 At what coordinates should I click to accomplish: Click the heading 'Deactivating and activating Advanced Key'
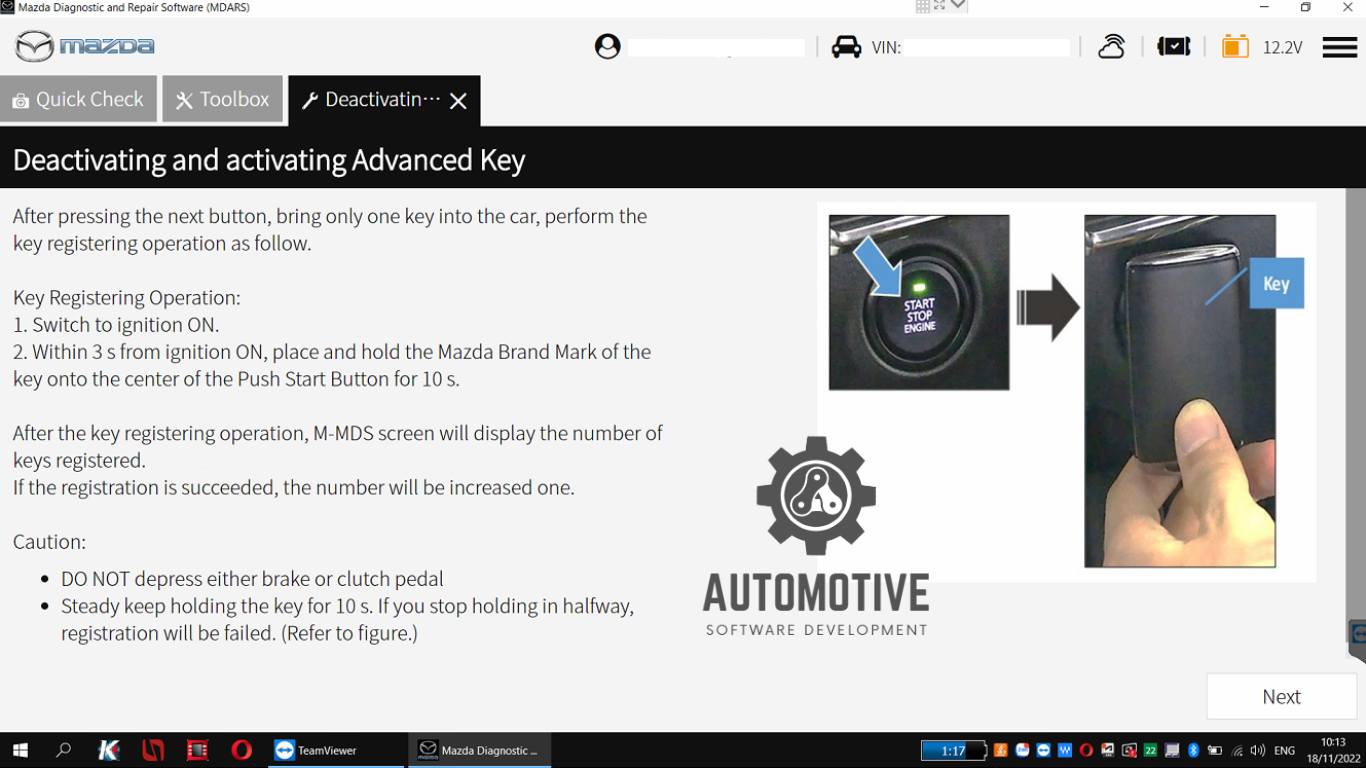pyautogui.click(x=269, y=160)
